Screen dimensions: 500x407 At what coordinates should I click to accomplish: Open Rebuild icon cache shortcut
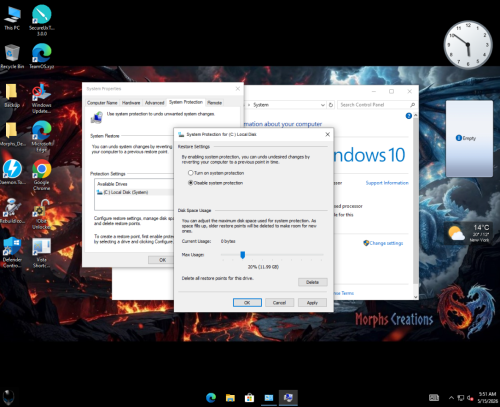pyautogui.click(x=12, y=211)
